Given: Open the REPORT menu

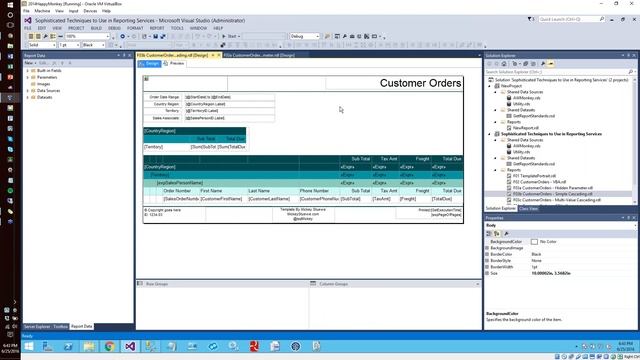Looking at the screenshot, I should point(157,28).
